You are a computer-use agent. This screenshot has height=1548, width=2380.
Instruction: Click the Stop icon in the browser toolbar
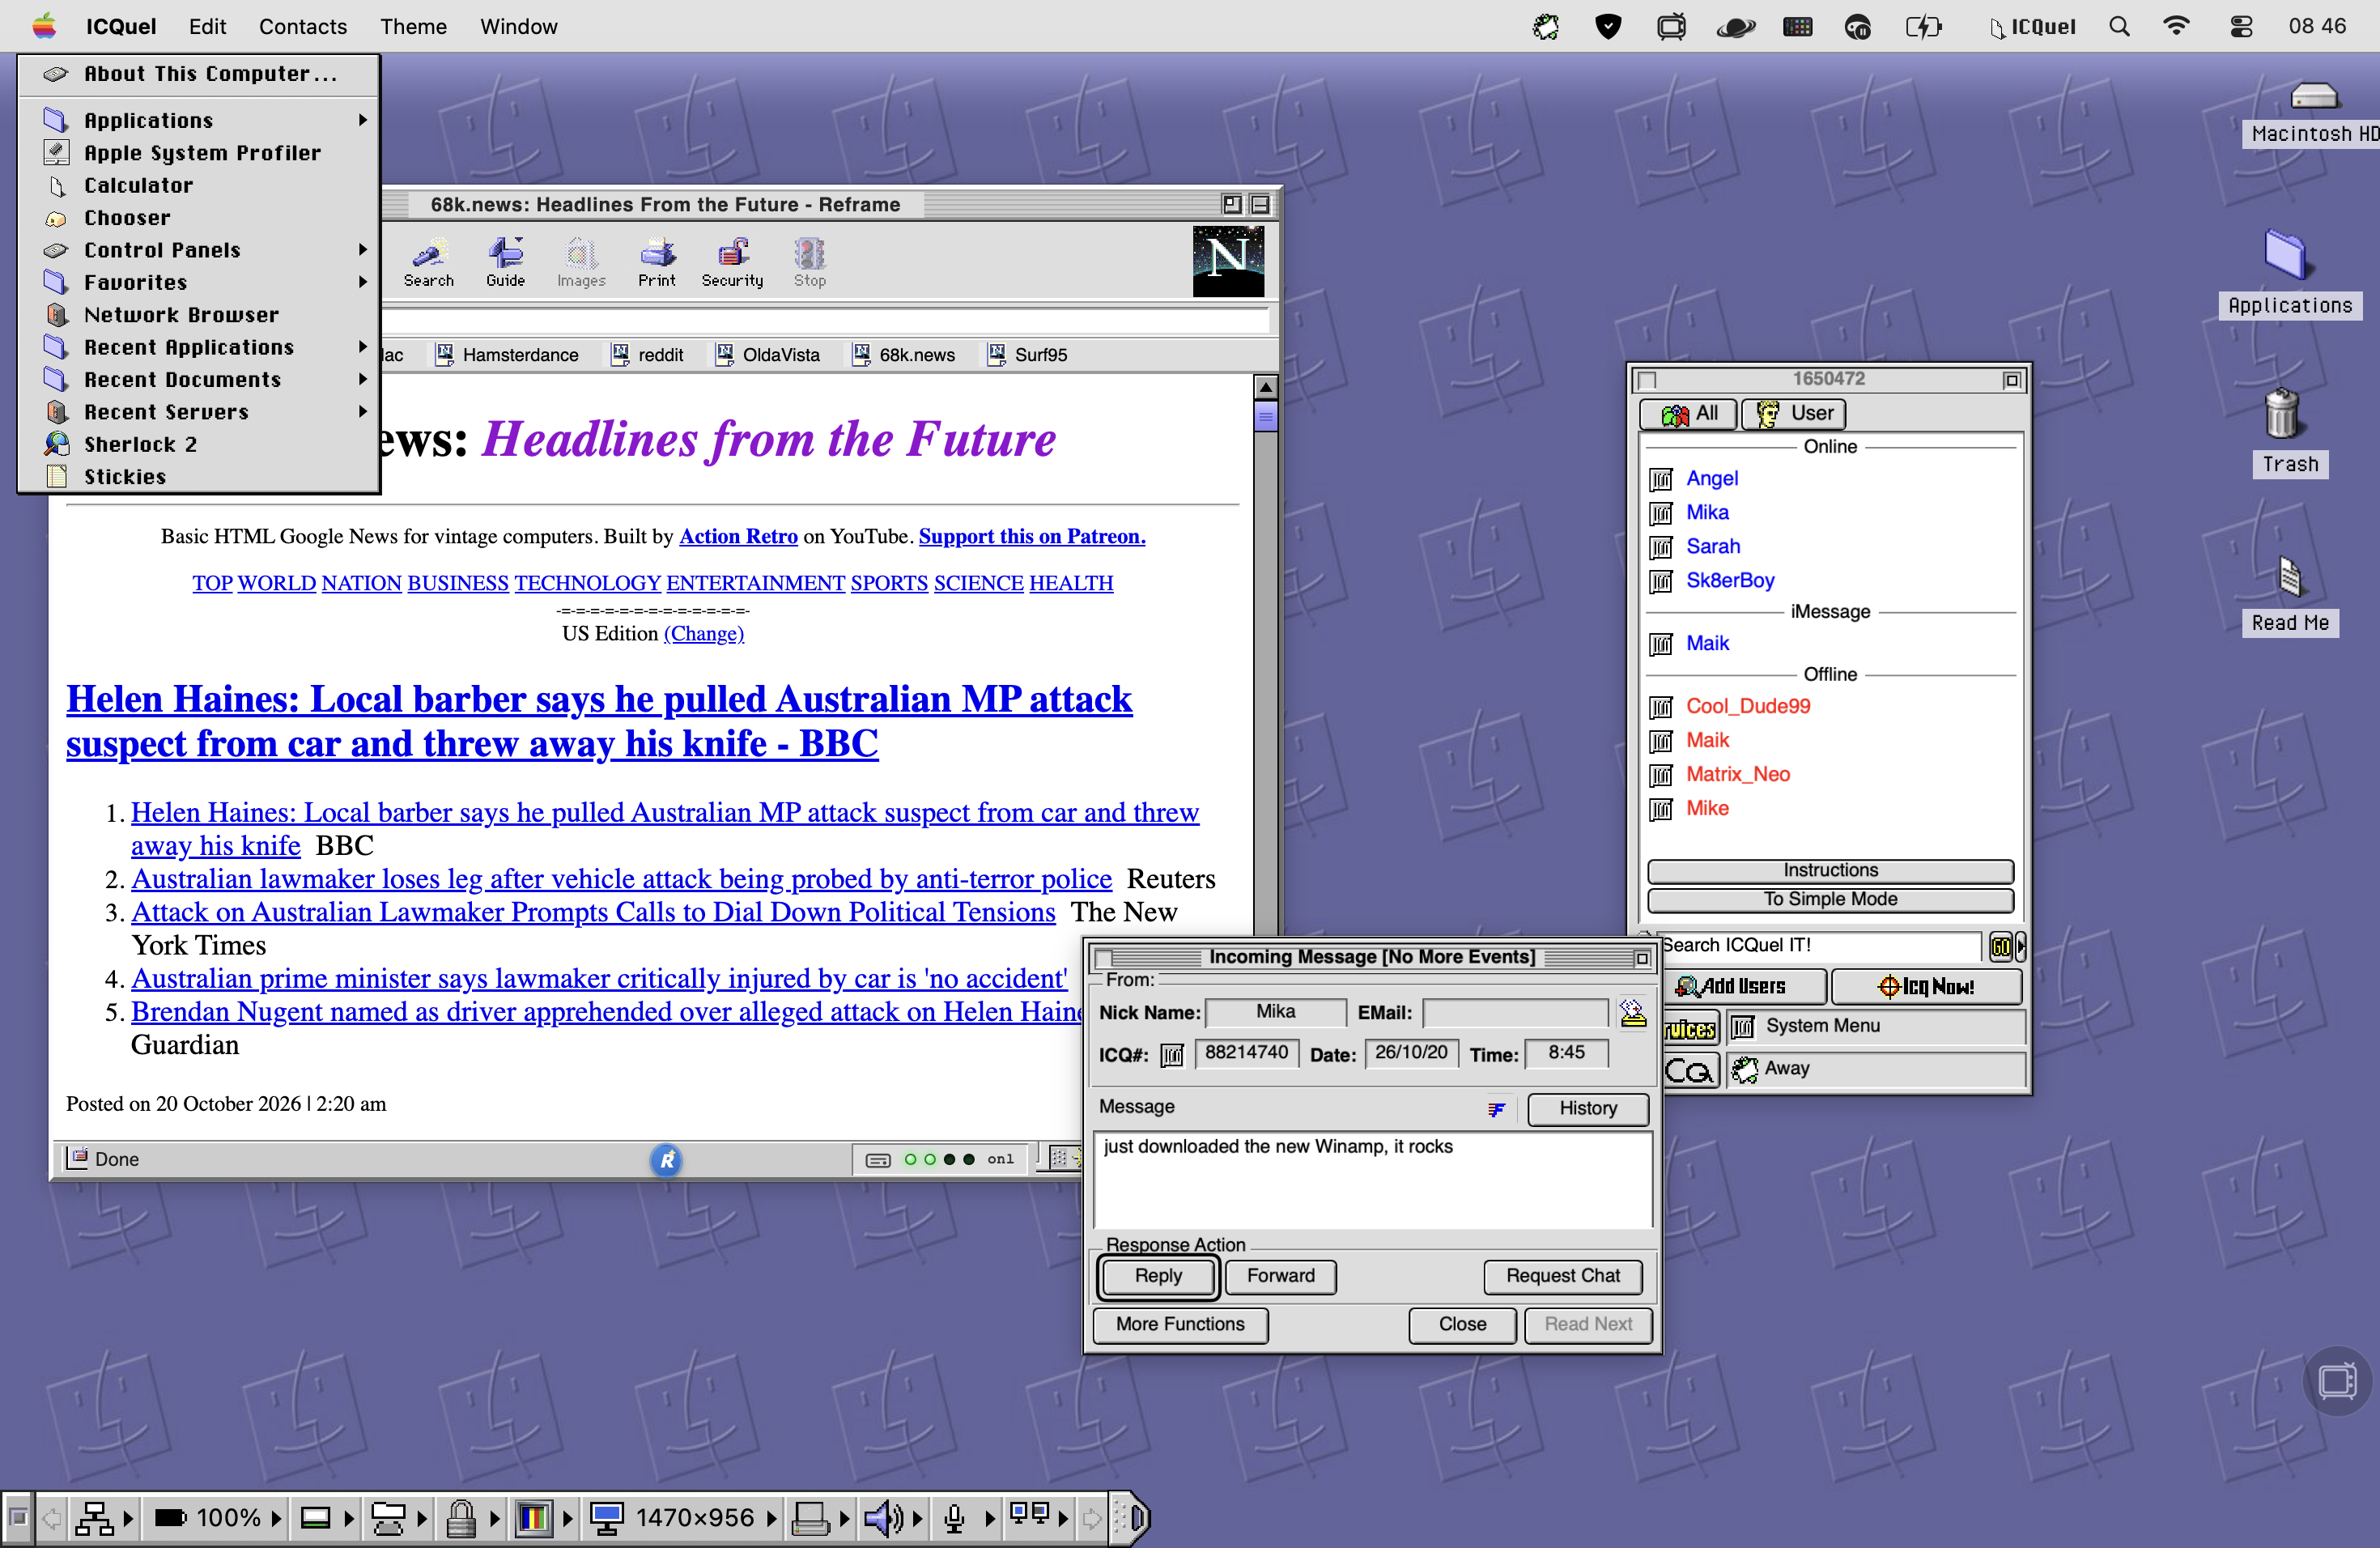tap(809, 263)
